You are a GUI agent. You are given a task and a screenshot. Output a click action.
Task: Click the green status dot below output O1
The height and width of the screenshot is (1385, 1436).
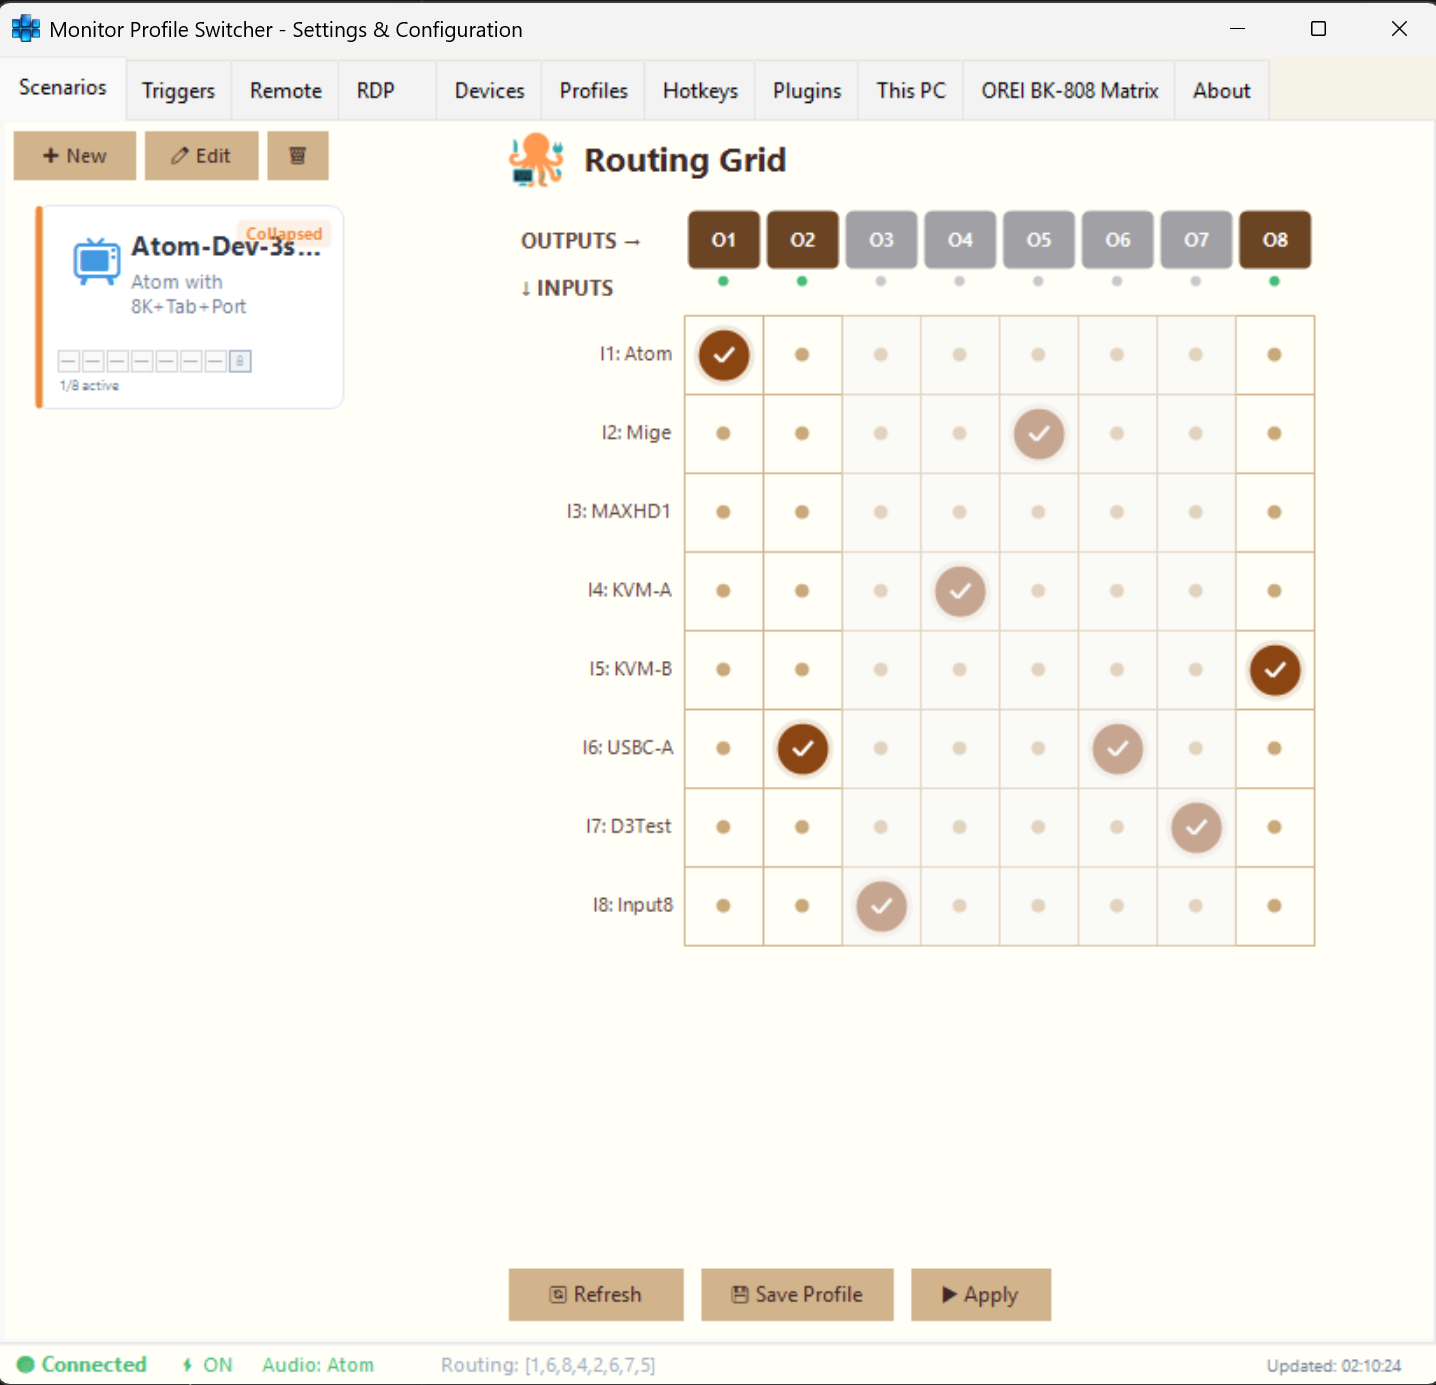723,282
